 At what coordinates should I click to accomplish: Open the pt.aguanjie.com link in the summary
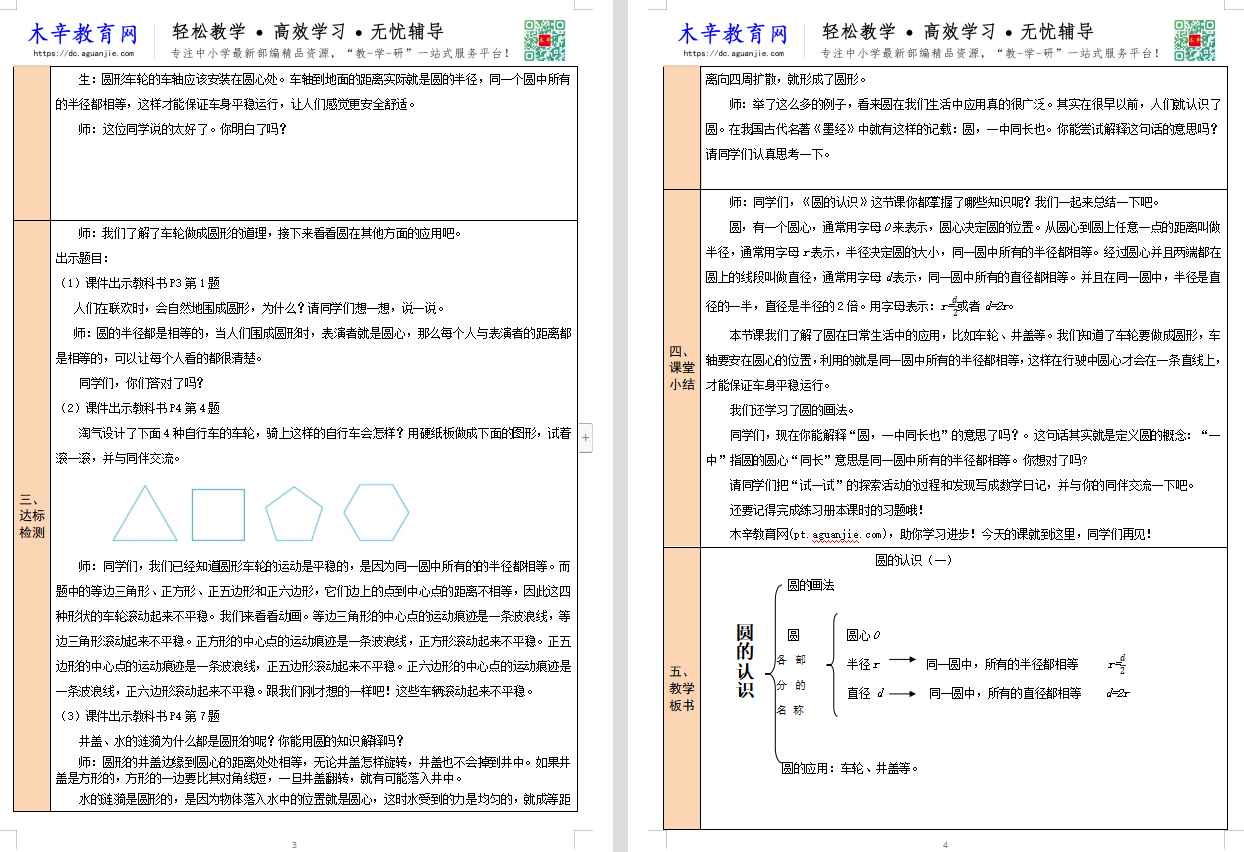838,534
